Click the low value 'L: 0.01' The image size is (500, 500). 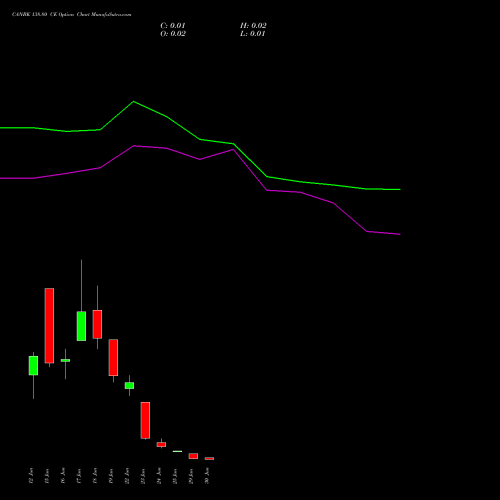(253, 34)
